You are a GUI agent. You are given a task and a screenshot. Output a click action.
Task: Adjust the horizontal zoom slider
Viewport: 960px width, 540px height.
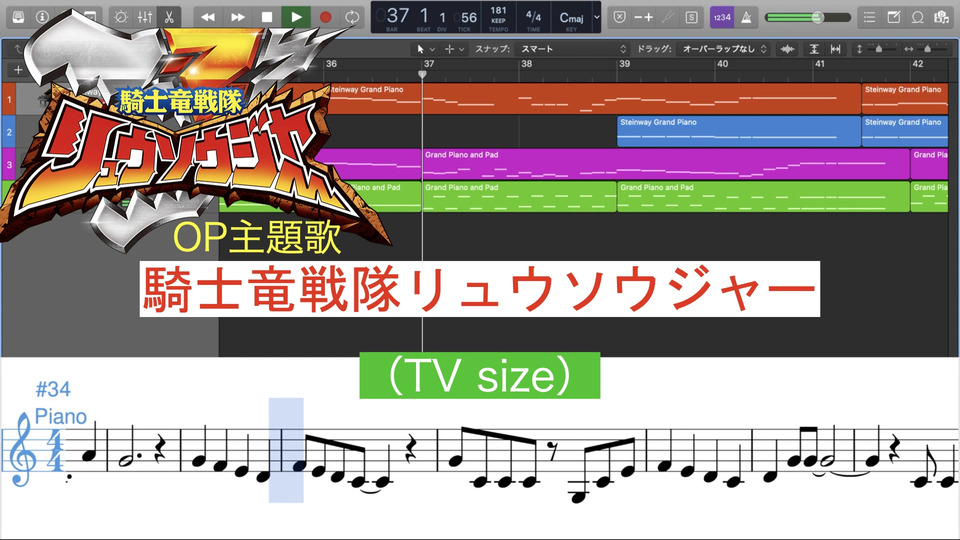928,49
